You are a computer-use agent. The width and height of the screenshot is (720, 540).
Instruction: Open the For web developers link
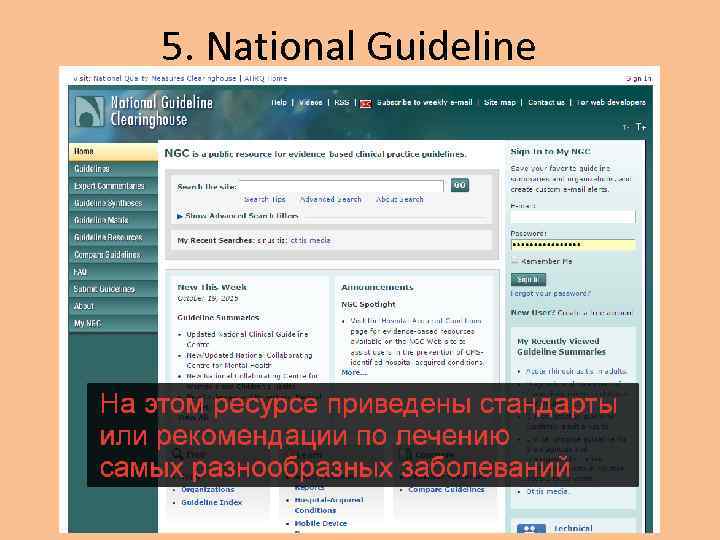pos(611,102)
